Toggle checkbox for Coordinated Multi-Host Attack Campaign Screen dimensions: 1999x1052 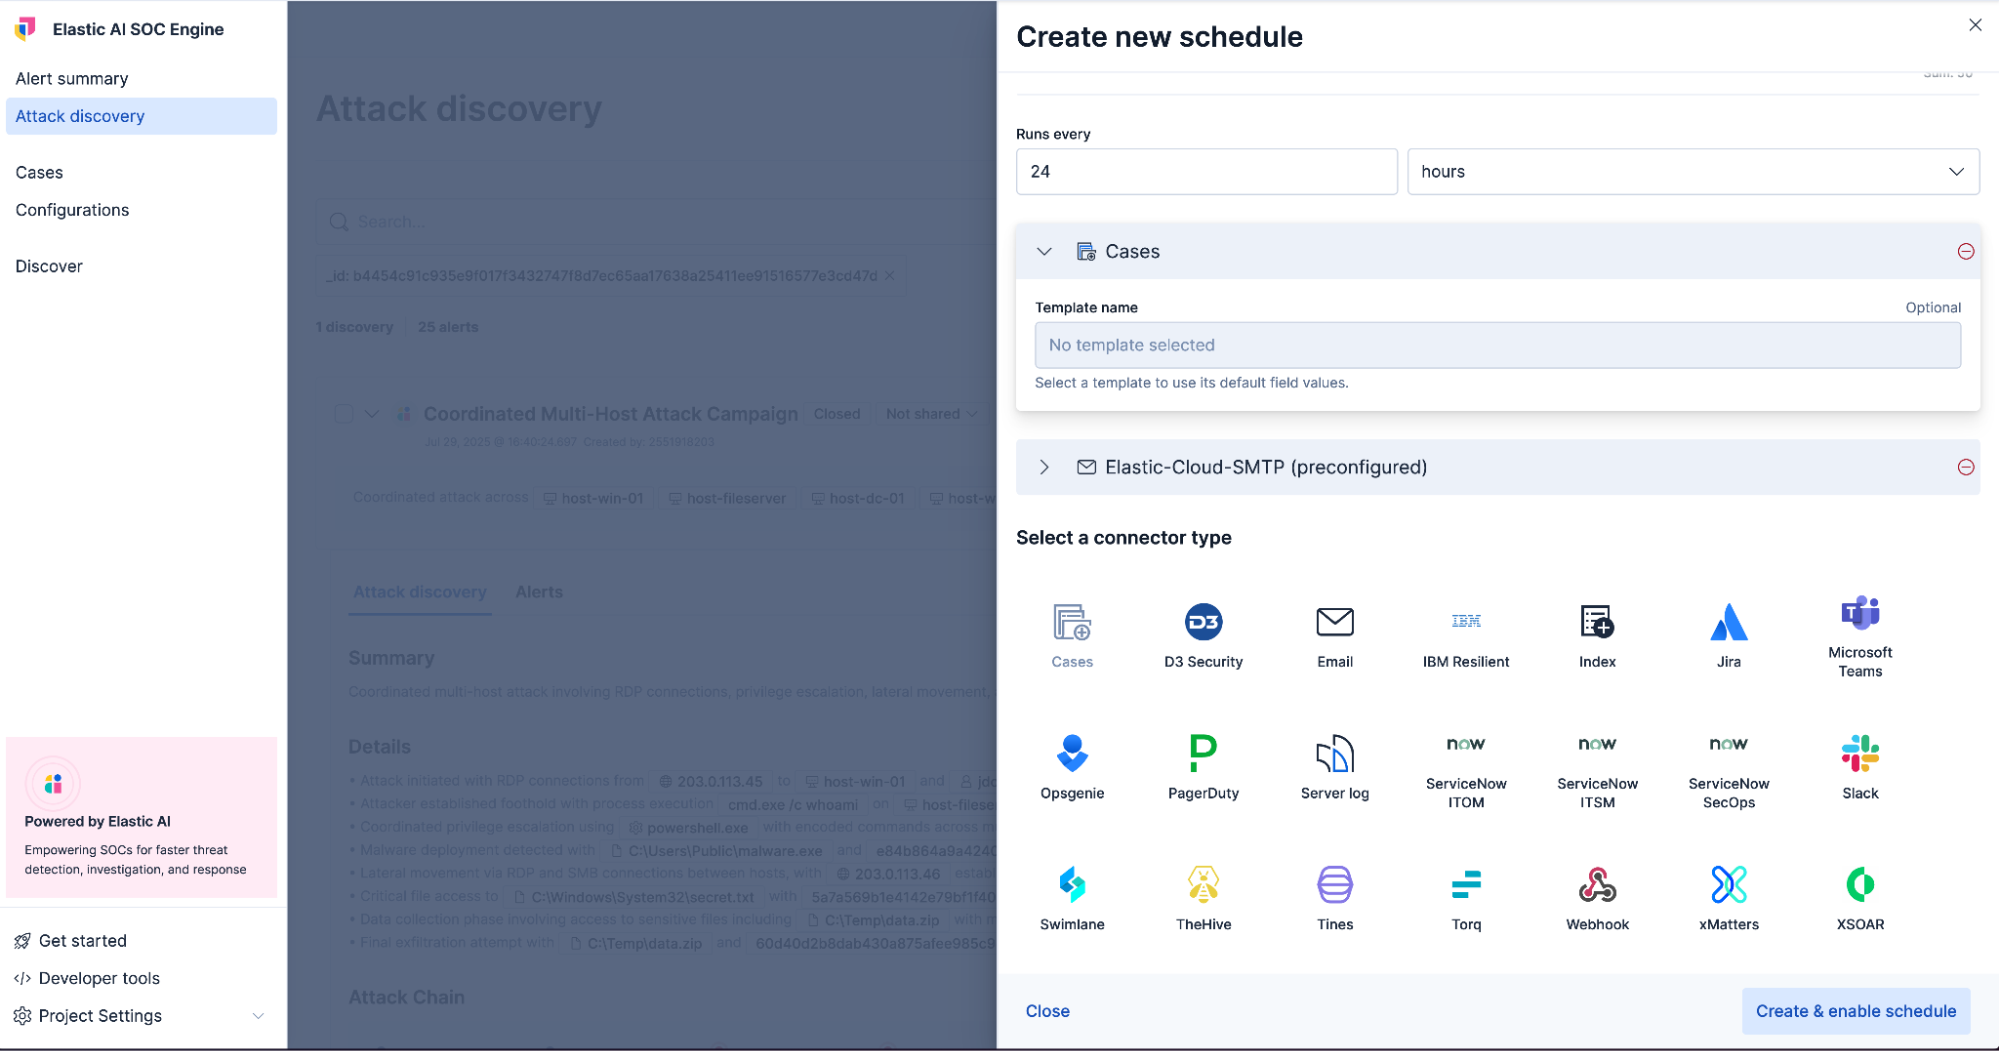coord(343,414)
